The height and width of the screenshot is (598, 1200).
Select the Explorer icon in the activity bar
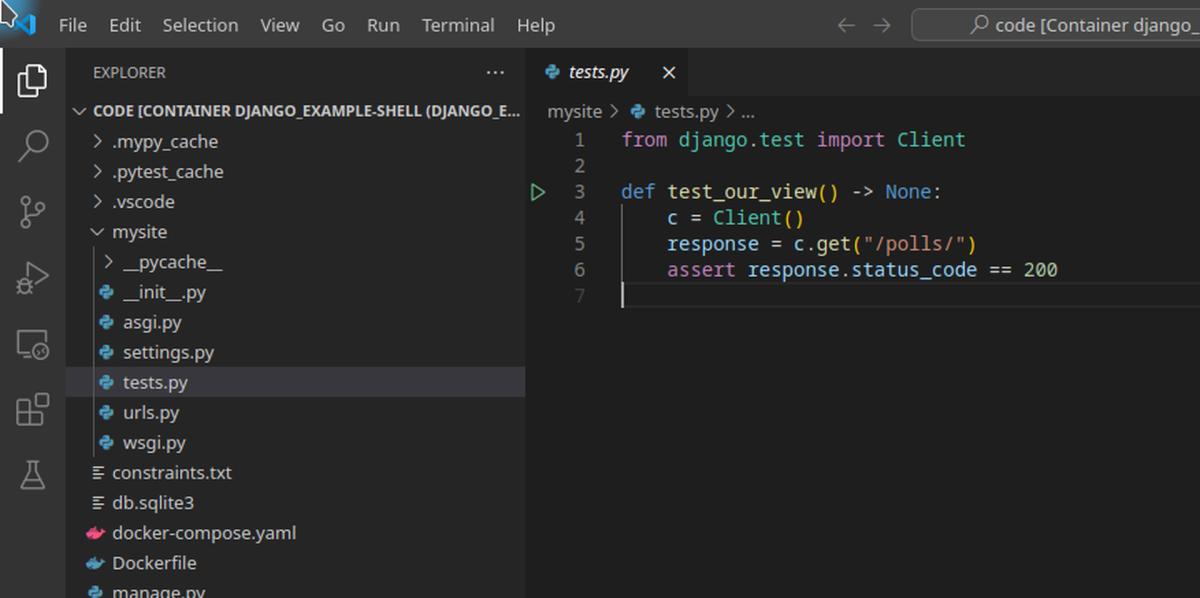(x=31, y=82)
